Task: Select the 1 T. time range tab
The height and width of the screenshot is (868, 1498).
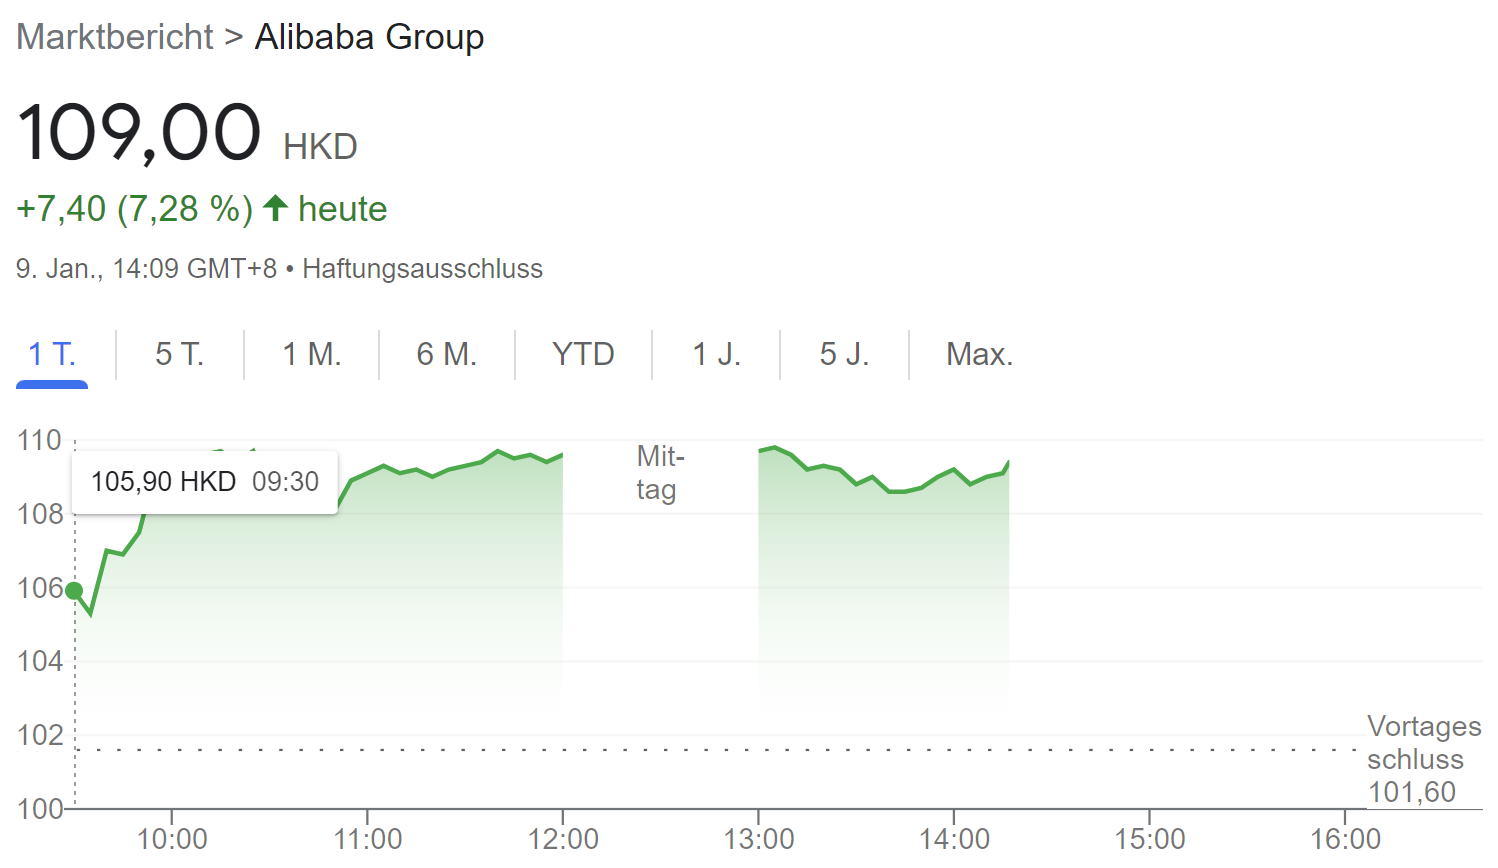Action: click(52, 354)
